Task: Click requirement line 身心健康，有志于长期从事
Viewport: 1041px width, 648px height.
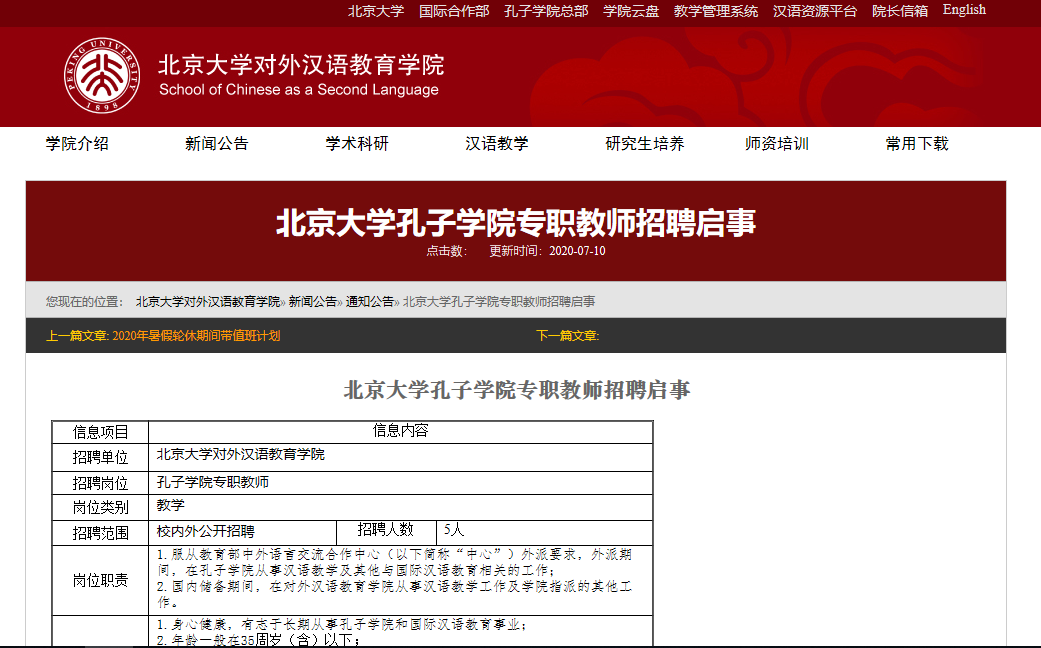Action: [x=341, y=625]
